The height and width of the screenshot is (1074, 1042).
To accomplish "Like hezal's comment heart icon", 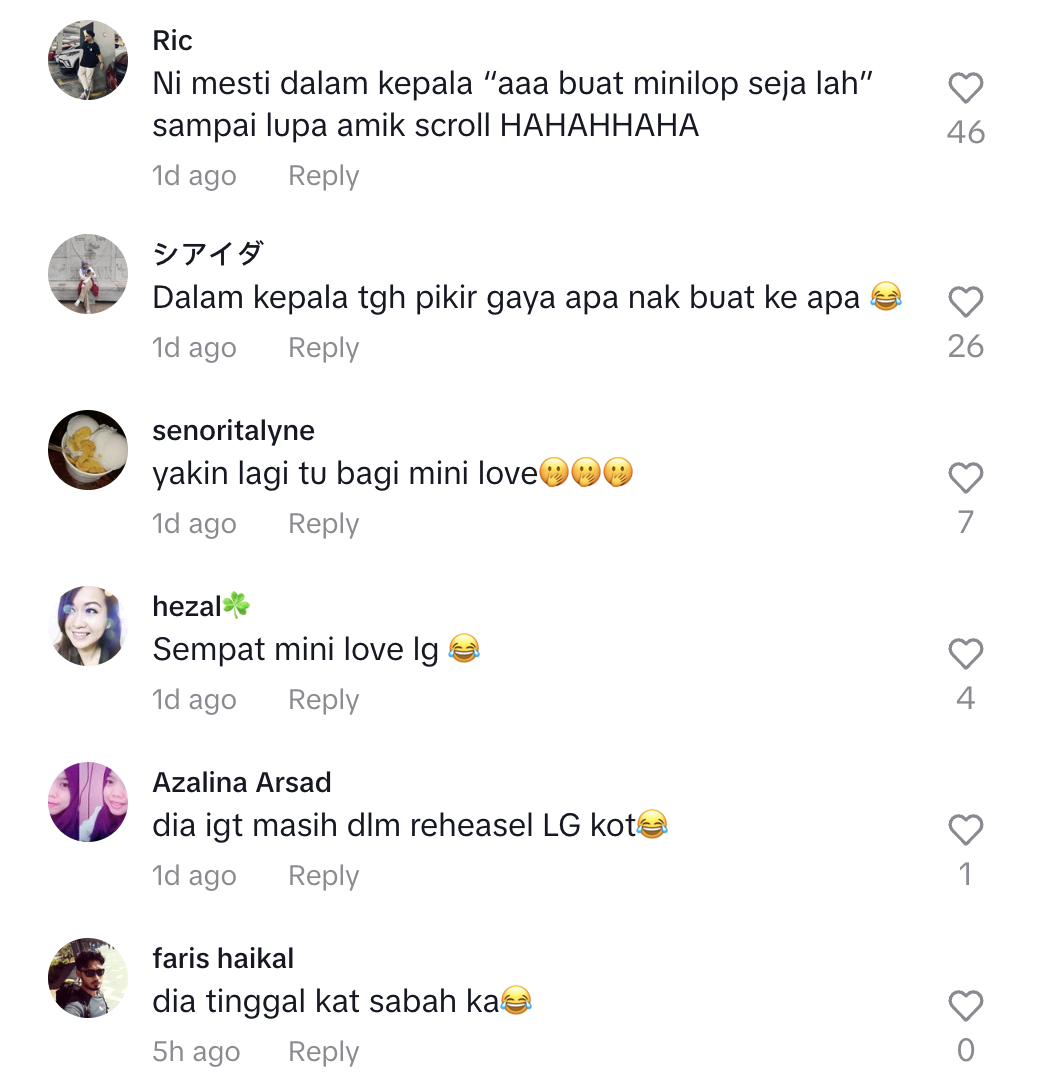I will coord(965,654).
